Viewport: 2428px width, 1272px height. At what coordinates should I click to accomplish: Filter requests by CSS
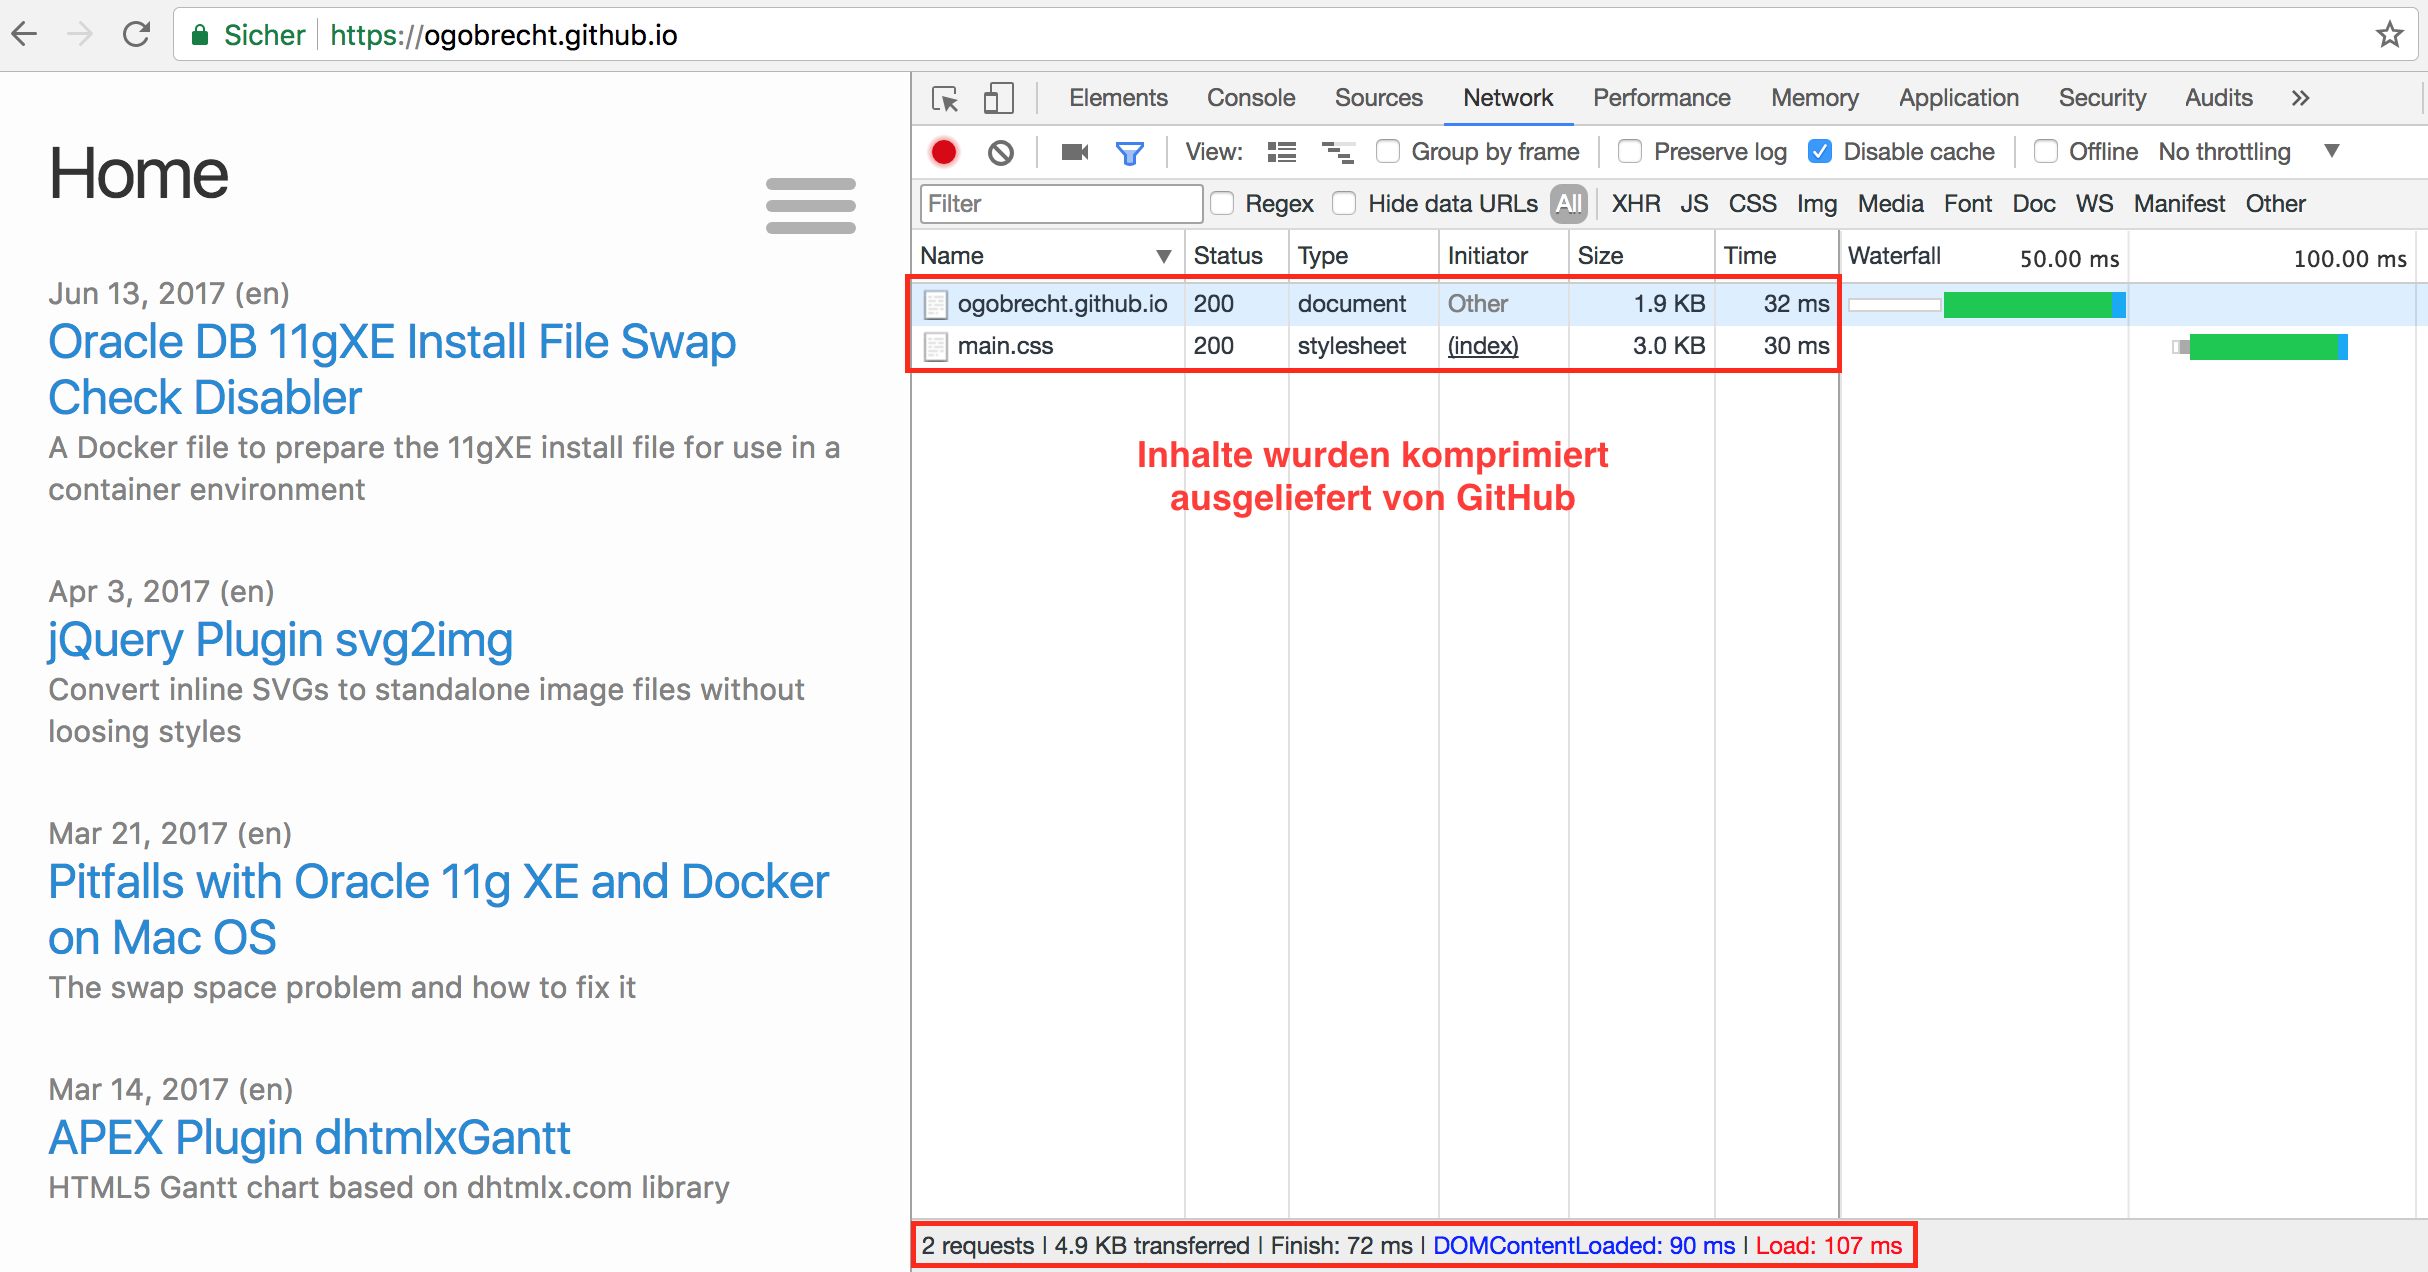click(1752, 204)
